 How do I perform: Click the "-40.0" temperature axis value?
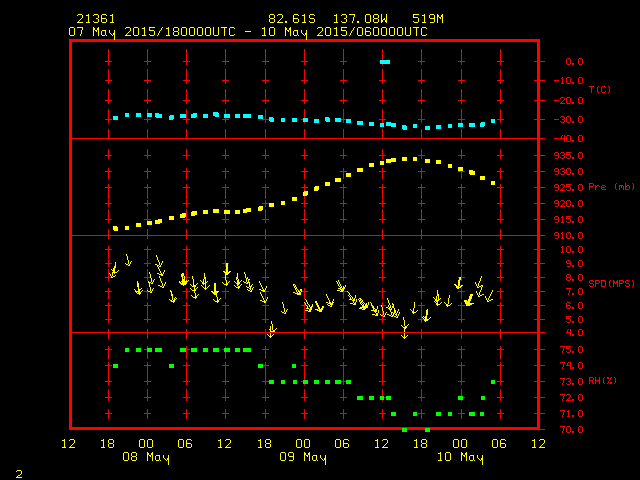pos(569,139)
